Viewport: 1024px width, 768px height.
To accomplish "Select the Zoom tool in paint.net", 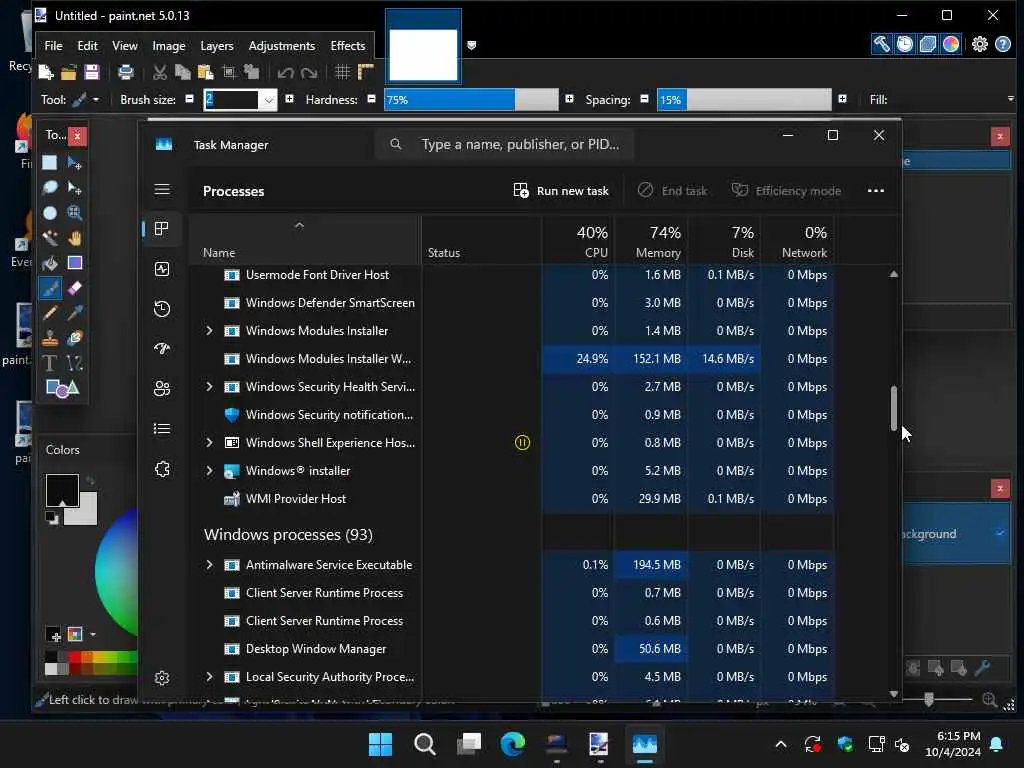I will pyautogui.click(x=74, y=213).
